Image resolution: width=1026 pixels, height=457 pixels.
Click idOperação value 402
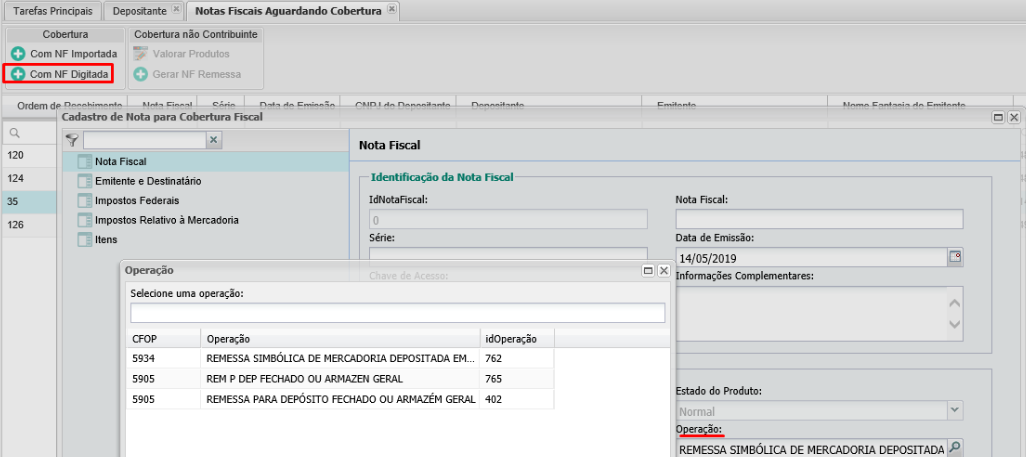493,399
